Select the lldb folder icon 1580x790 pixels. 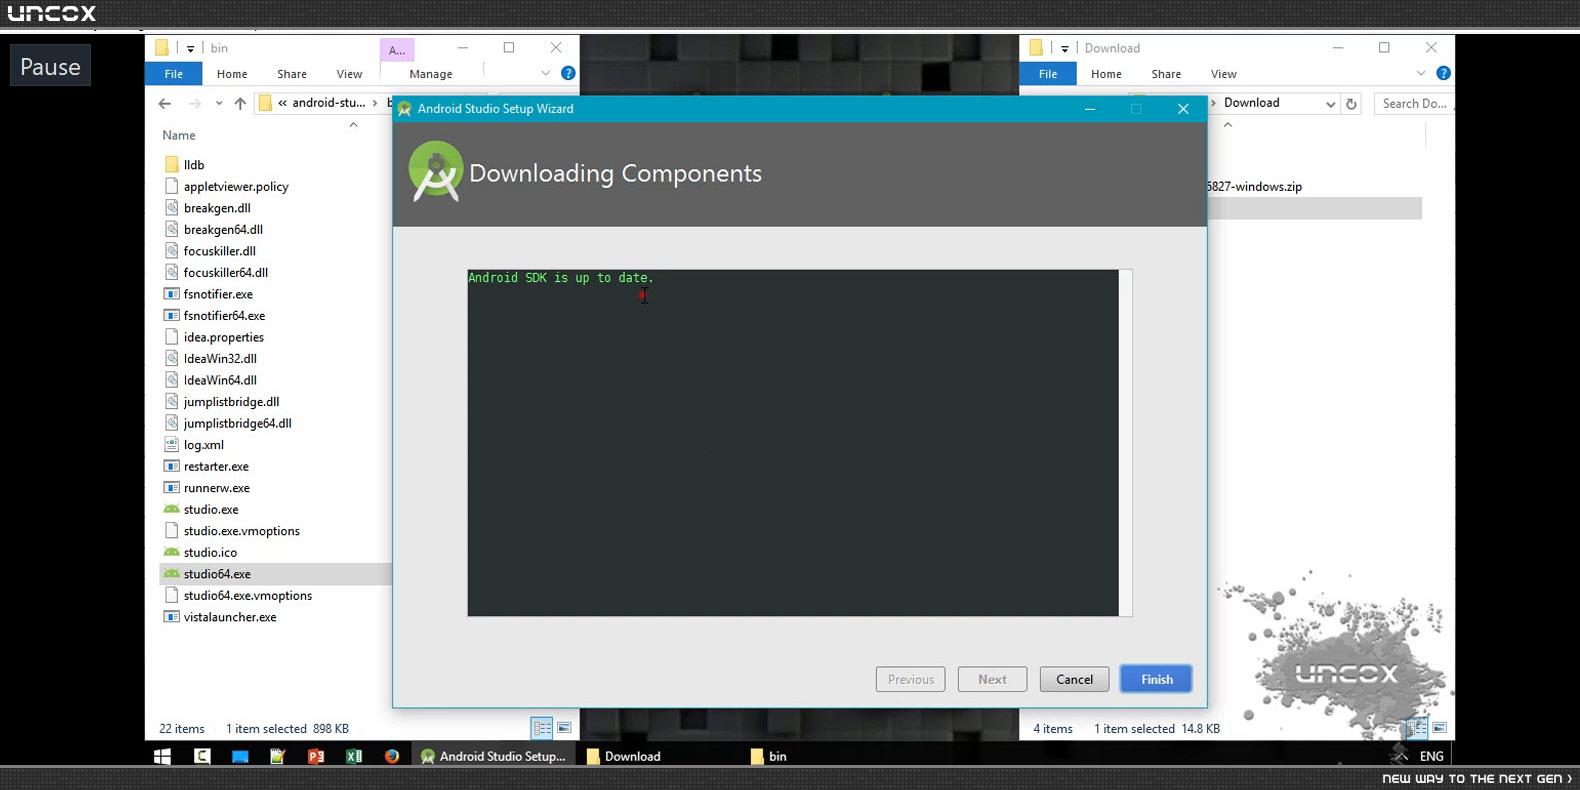[x=171, y=164]
